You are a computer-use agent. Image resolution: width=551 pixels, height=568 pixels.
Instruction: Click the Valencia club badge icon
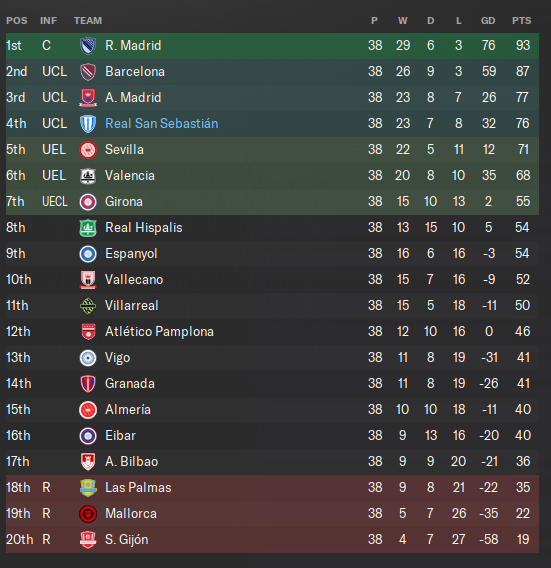pyautogui.click(x=88, y=176)
